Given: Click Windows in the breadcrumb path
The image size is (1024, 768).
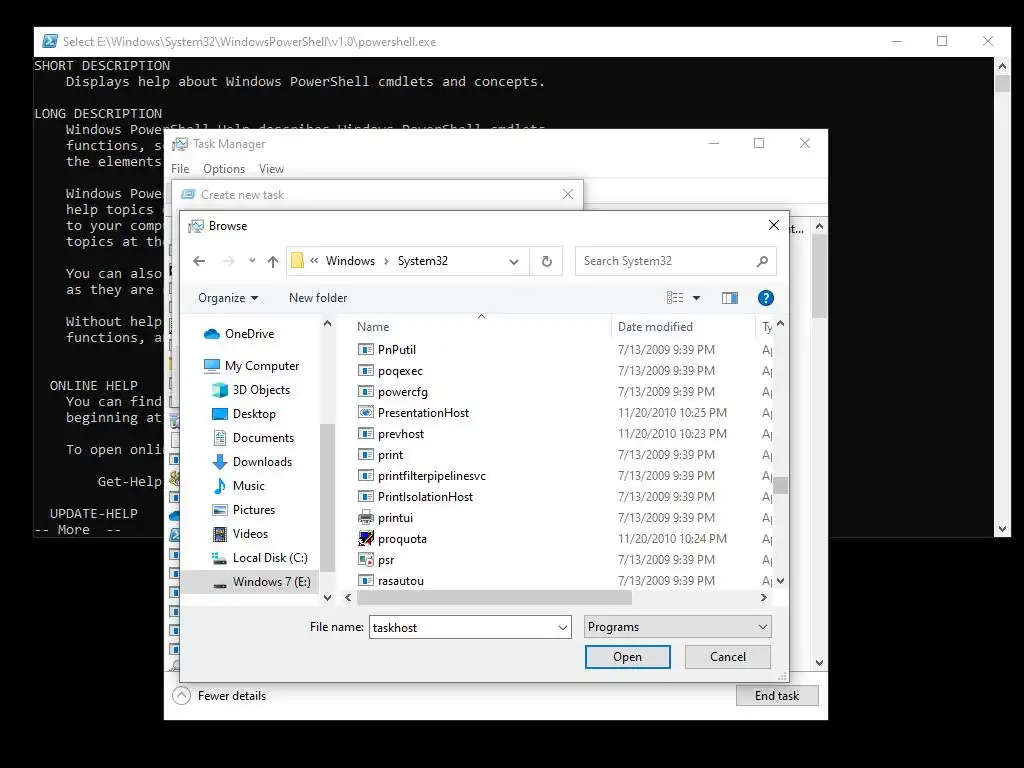Looking at the screenshot, I should 350,261.
